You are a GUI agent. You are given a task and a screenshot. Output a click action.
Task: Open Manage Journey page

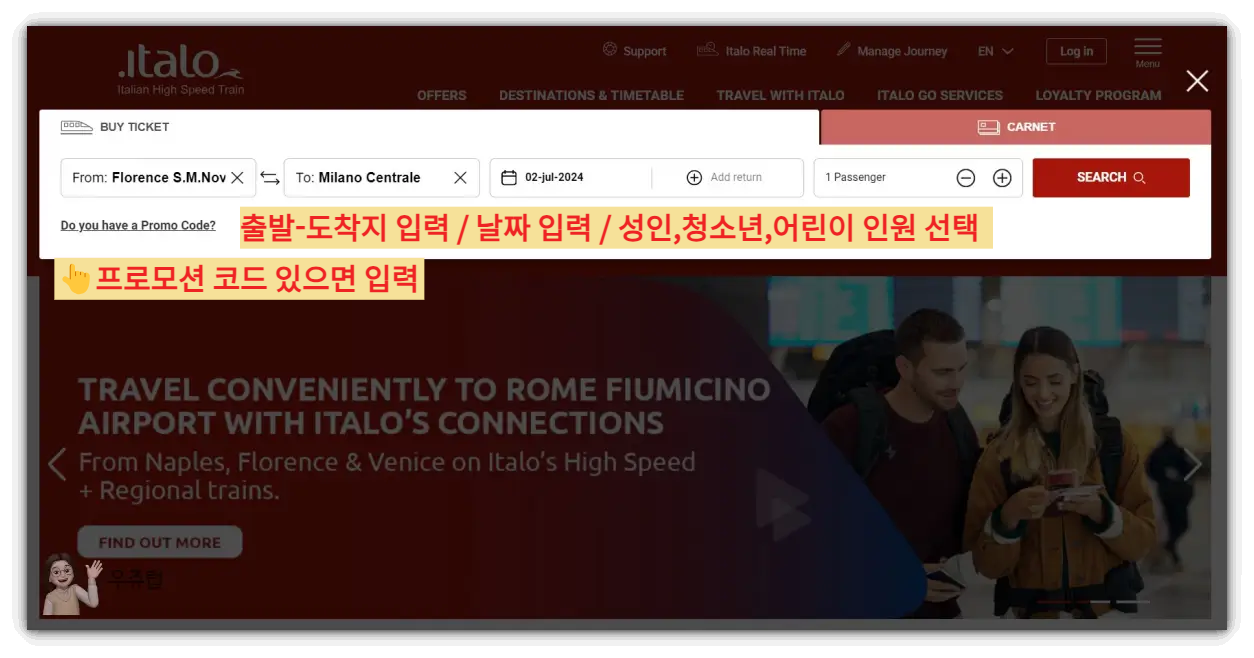tap(892, 50)
